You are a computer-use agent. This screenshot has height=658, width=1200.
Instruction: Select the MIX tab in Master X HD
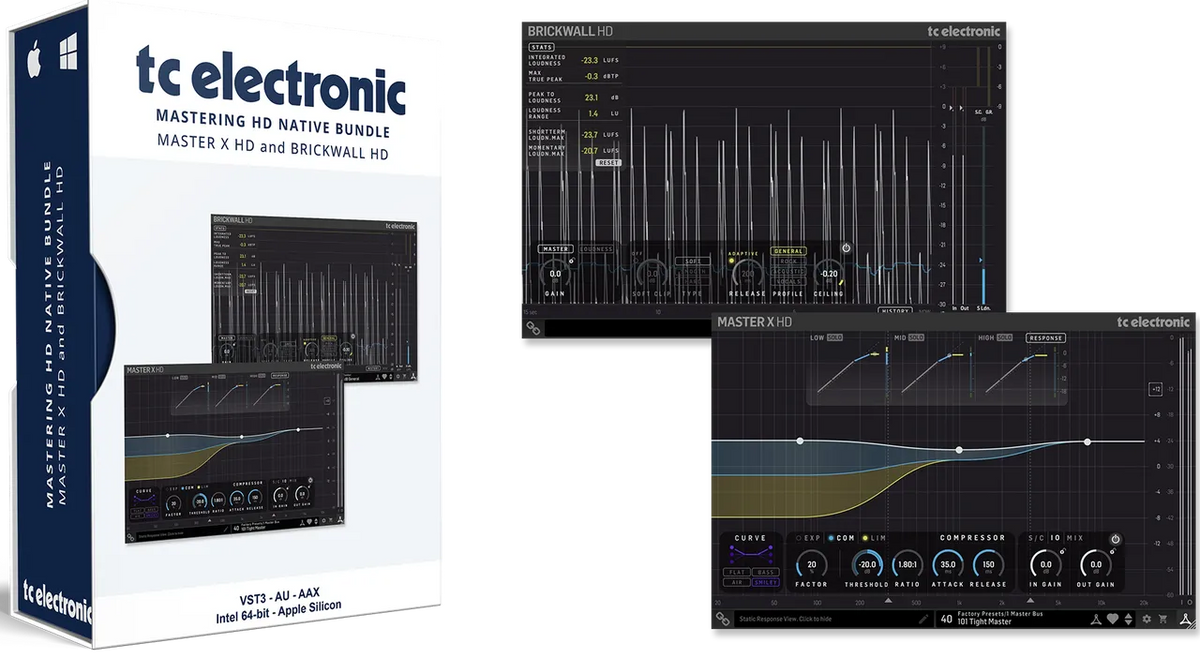pyautogui.click(x=1075, y=538)
